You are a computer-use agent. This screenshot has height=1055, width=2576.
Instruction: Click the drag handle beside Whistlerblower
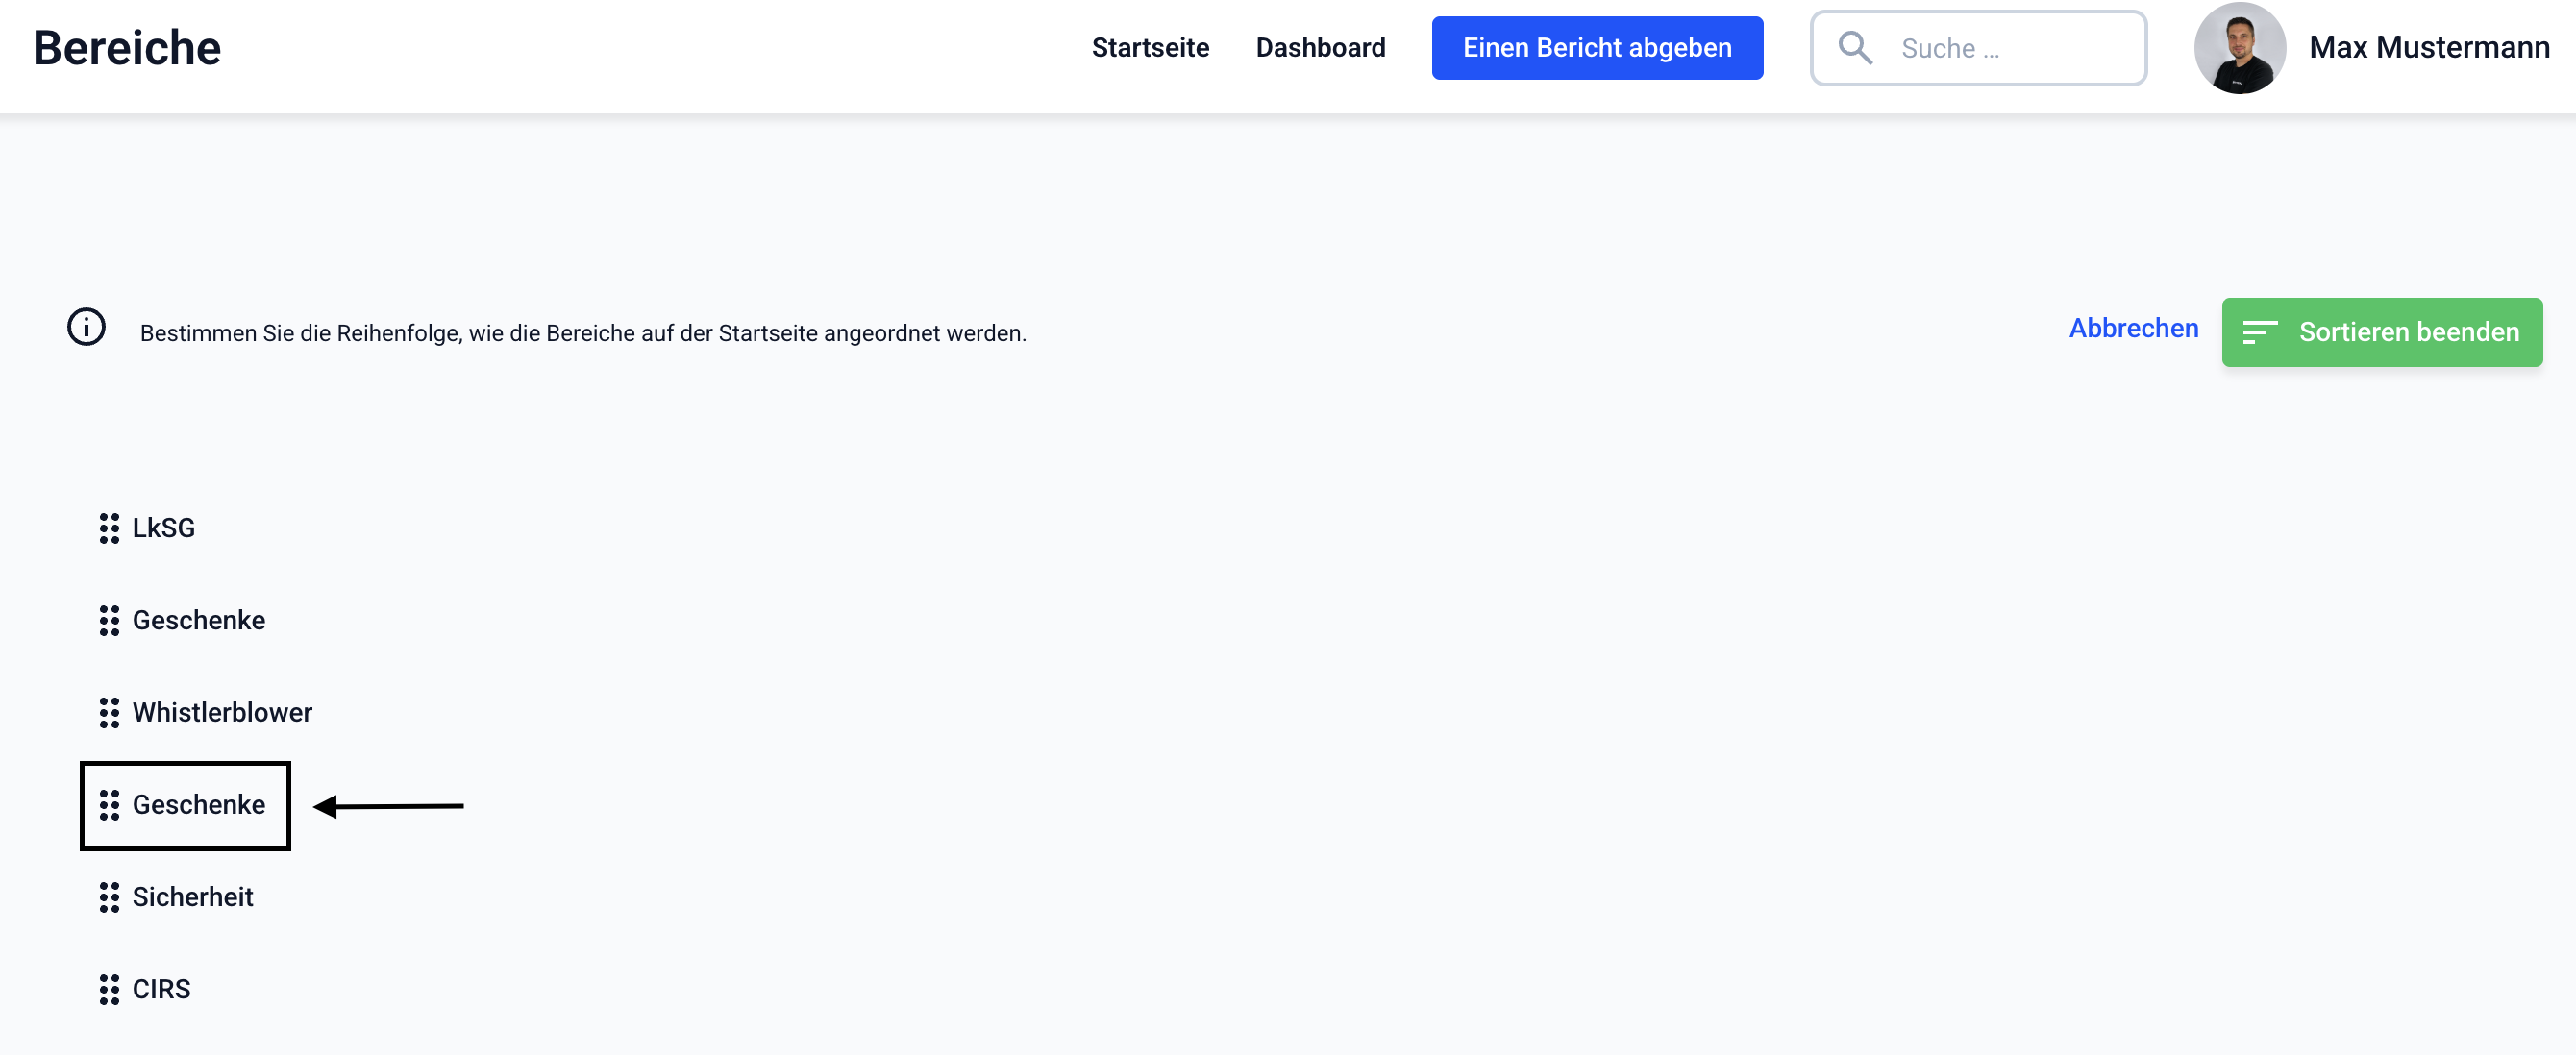[109, 712]
